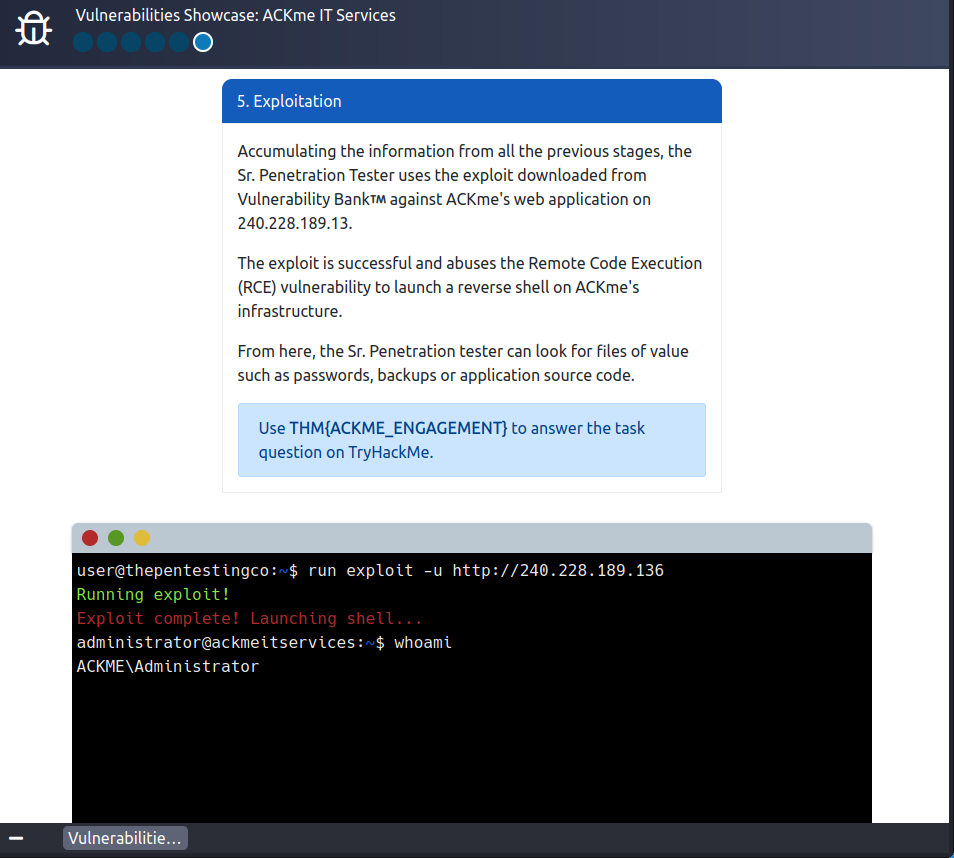Click the green 'Running exploit!' terminal line
This screenshot has height=858, width=954.
point(153,595)
